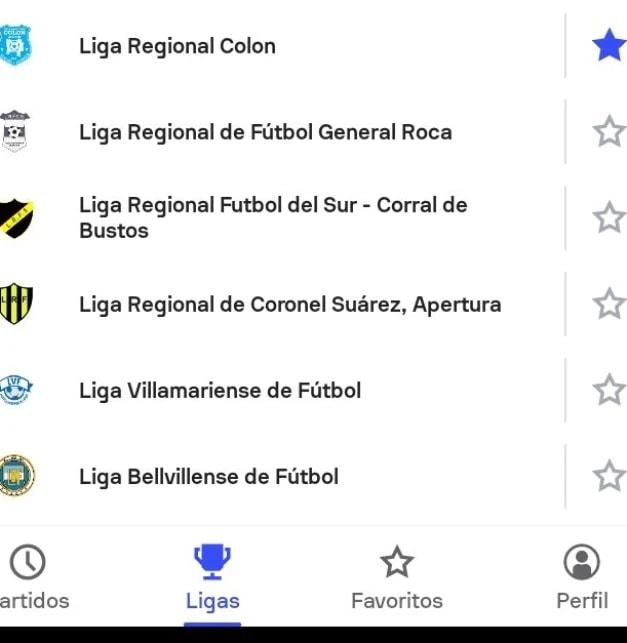Viewport: 627px width, 643px height.
Task: Click the trophy icon in bottom navigation
Action: point(212,563)
